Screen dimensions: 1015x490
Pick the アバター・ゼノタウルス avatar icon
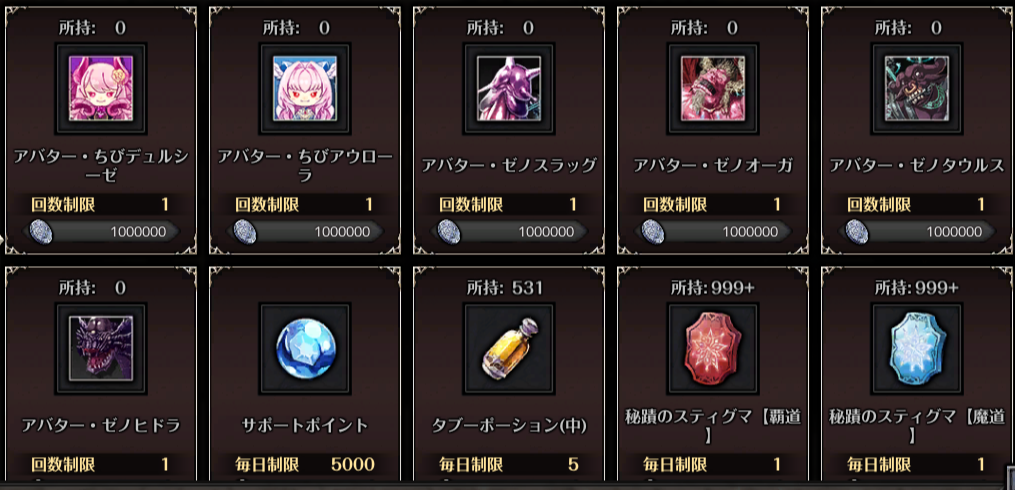click(x=917, y=89)
